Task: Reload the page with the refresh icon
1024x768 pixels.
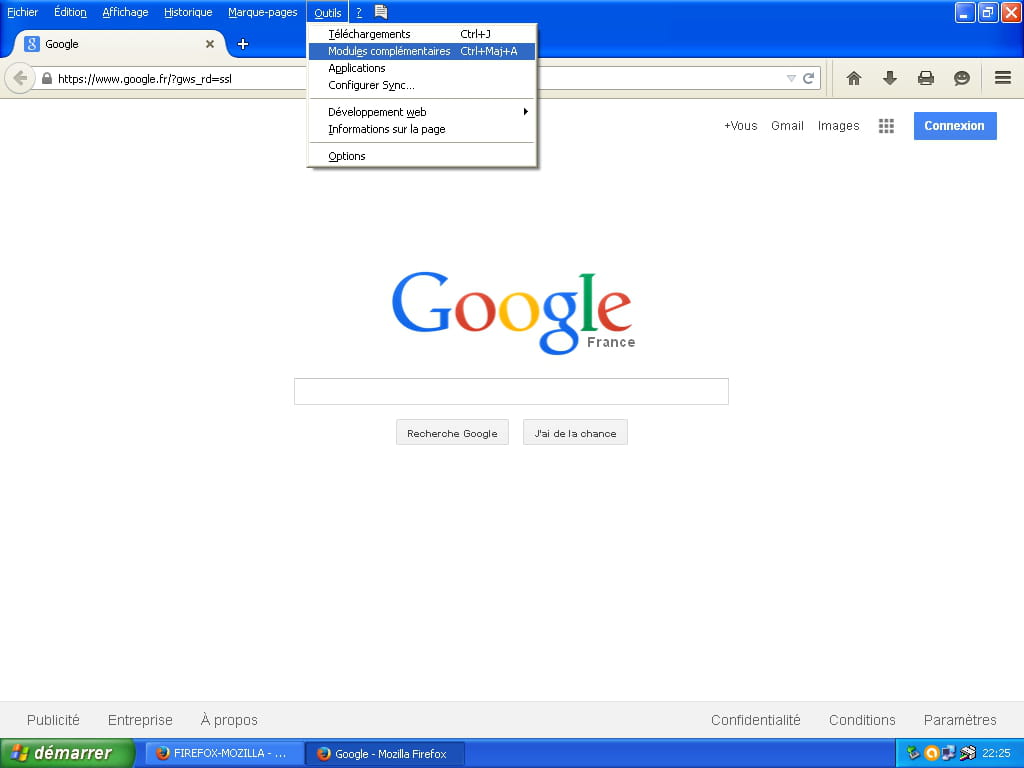Action: coord(808,78)
